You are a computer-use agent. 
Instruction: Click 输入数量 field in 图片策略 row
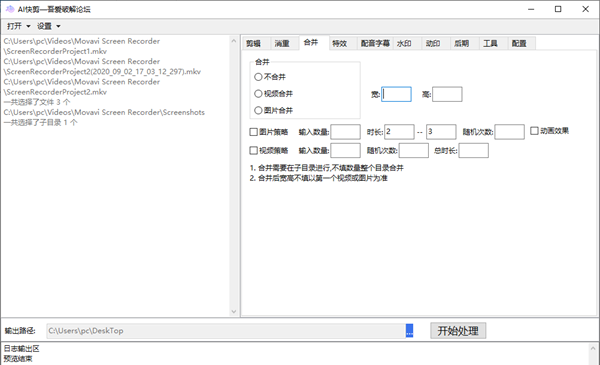[x=346, y=132]
